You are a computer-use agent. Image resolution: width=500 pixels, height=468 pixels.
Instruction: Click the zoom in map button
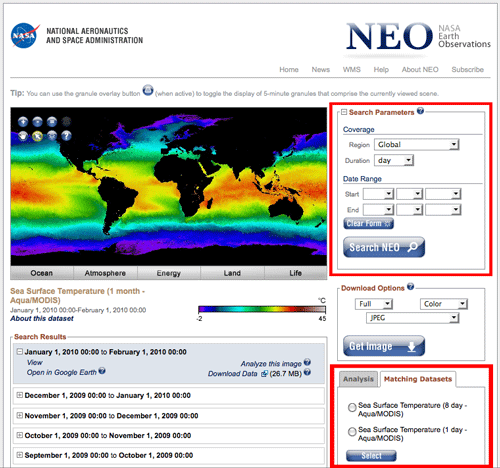(23, 122)
